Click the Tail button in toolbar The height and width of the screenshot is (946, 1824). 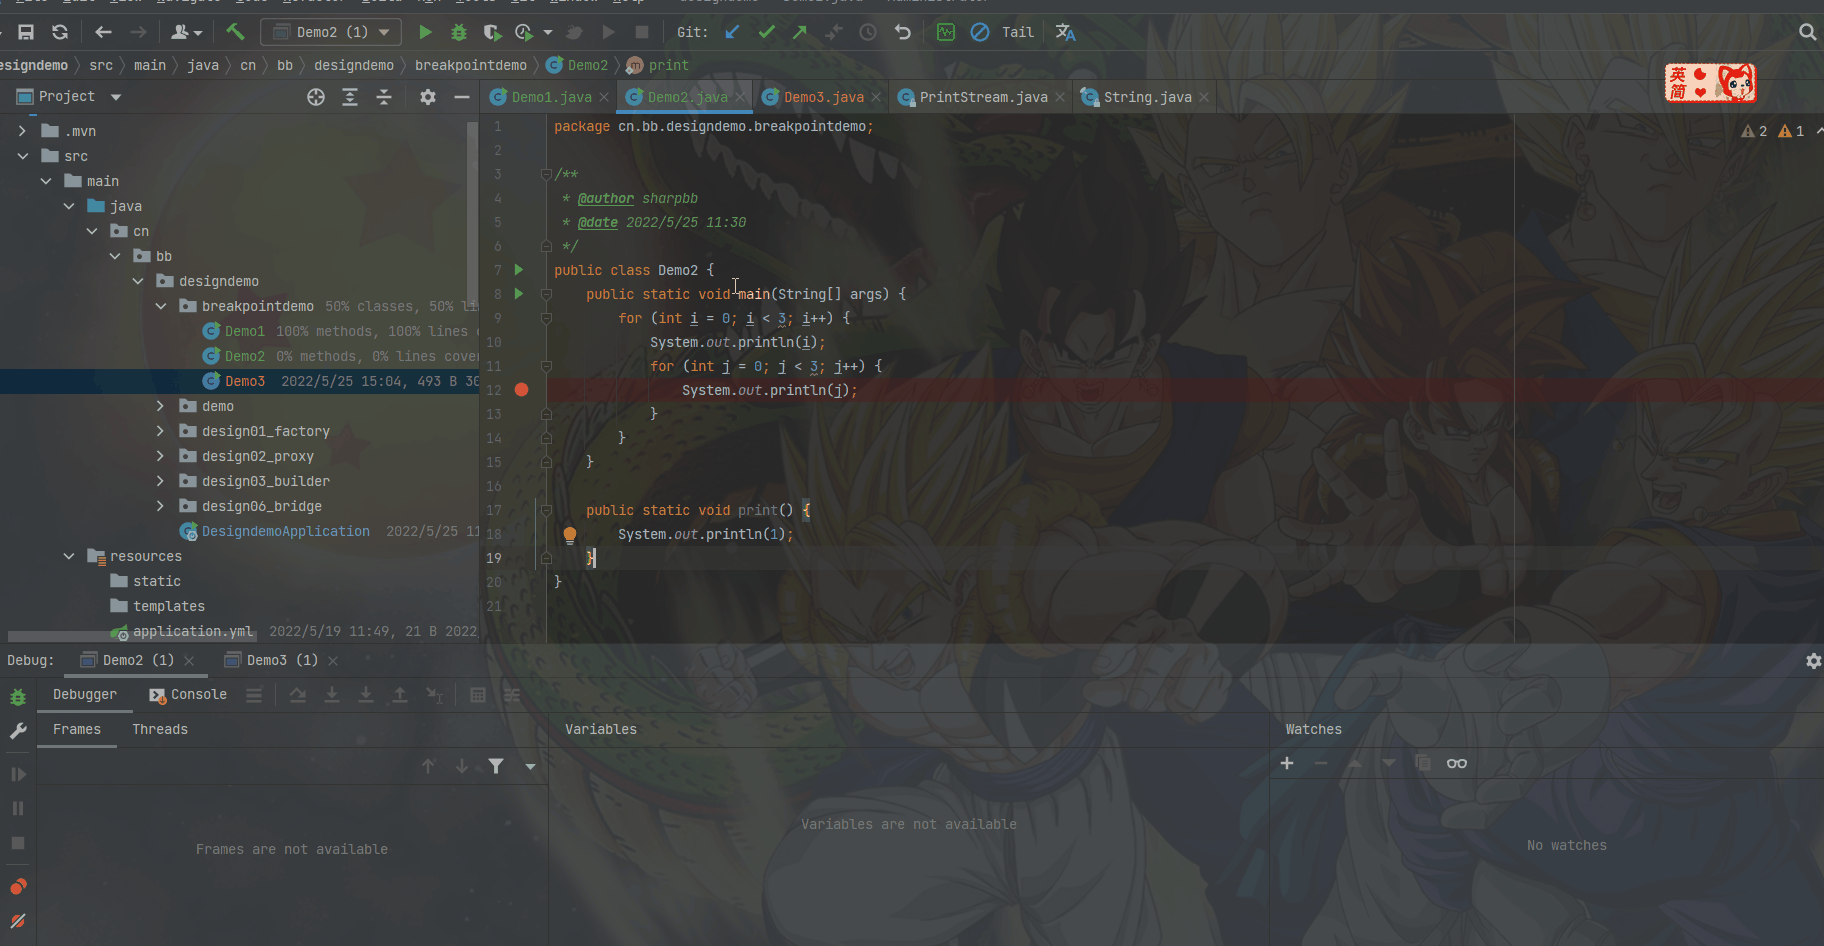(1018, 32)
